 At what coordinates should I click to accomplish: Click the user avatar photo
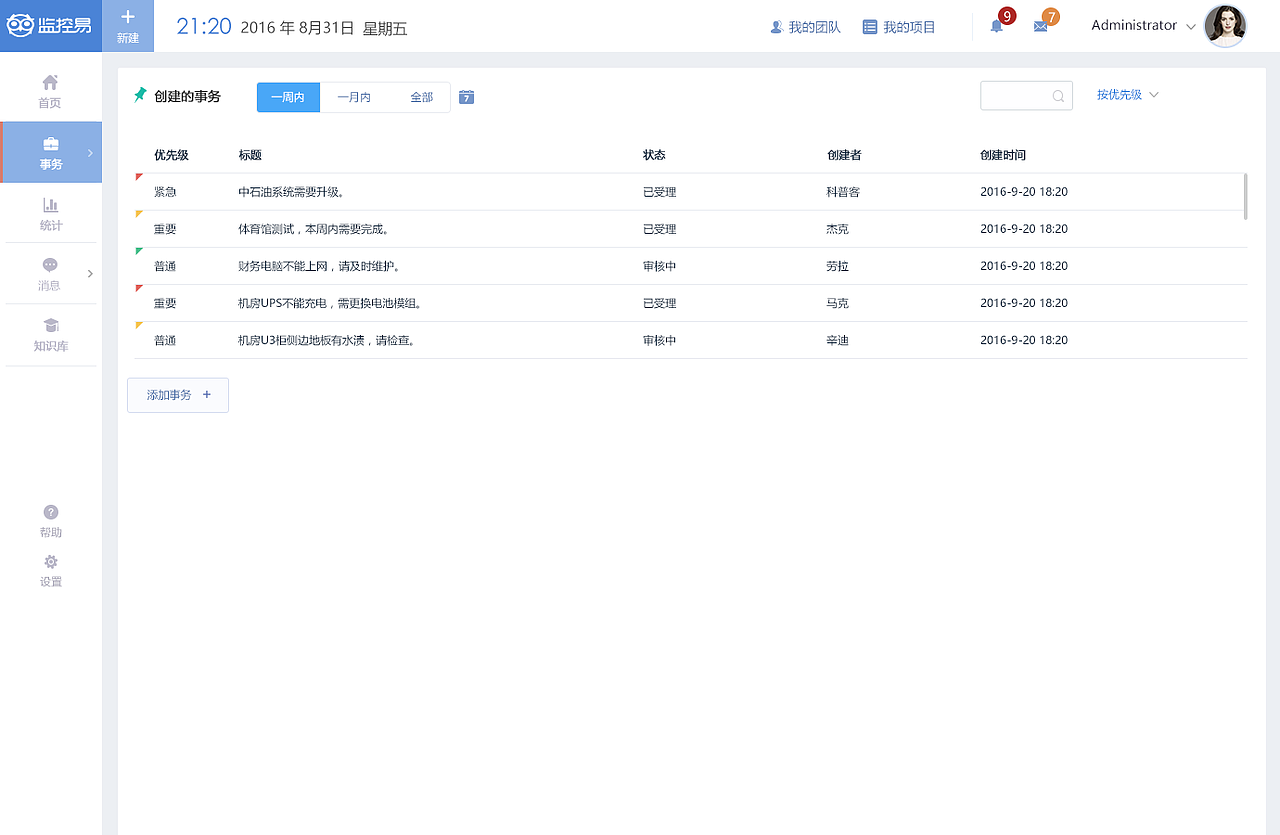(x=1225, y=26)
